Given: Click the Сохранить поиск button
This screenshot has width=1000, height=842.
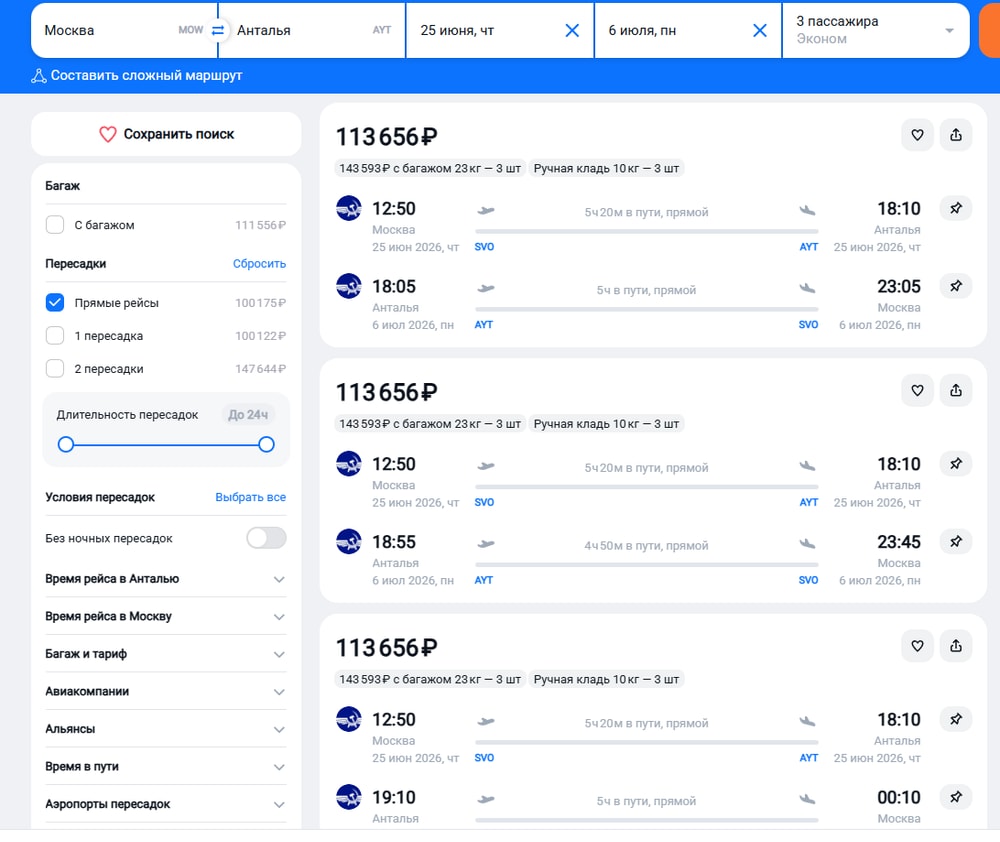Looking at the screenshot, I should click(x=166, y=134).
